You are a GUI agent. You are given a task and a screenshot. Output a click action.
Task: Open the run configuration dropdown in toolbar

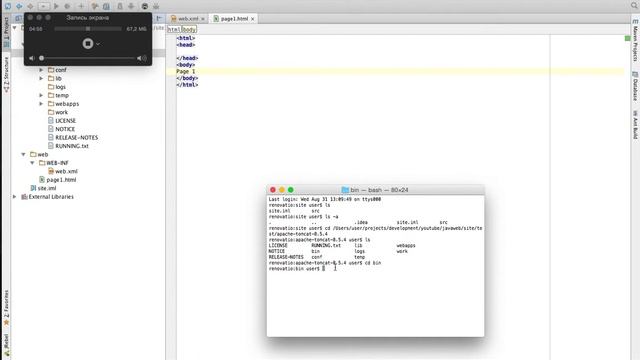click(44, 6)
